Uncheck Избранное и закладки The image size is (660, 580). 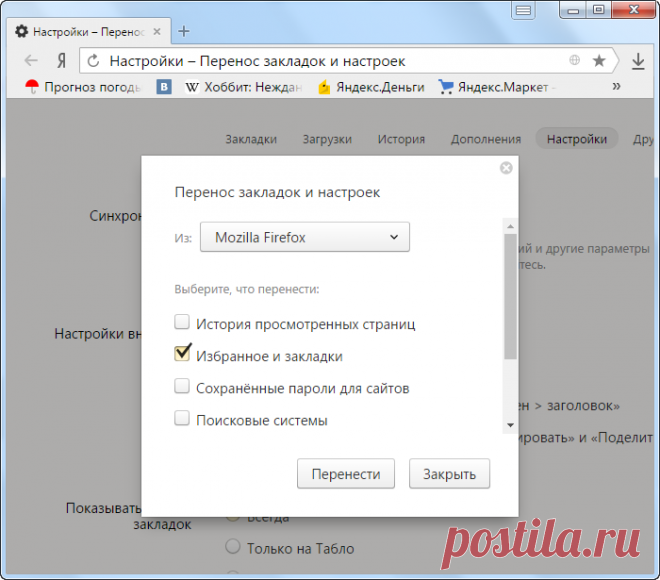pyautogui.click(x=182, y=353)
